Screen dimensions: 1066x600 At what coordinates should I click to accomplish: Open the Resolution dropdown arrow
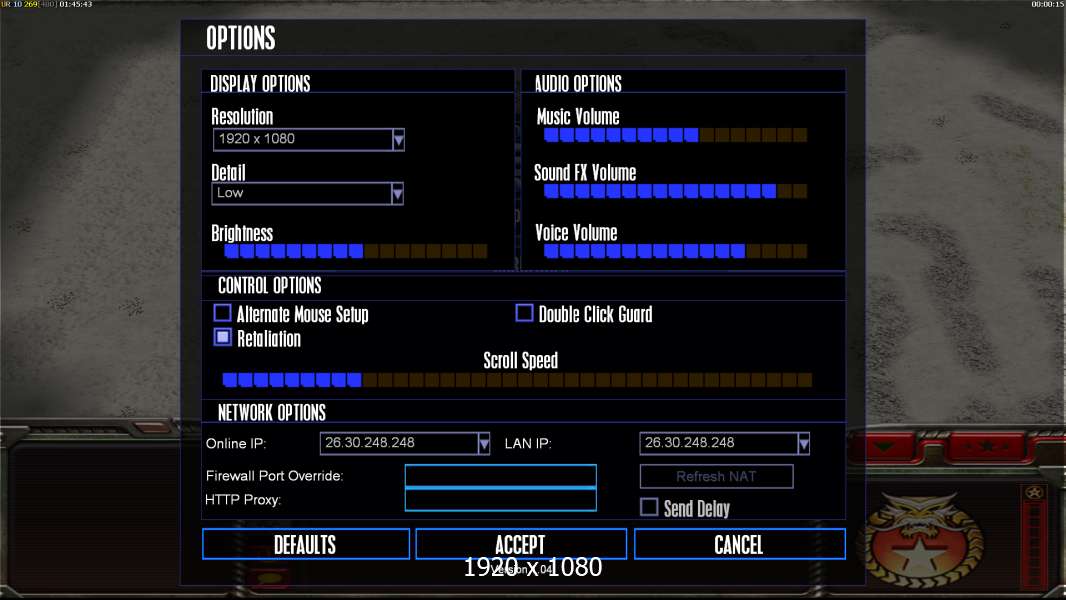[398, 139]
